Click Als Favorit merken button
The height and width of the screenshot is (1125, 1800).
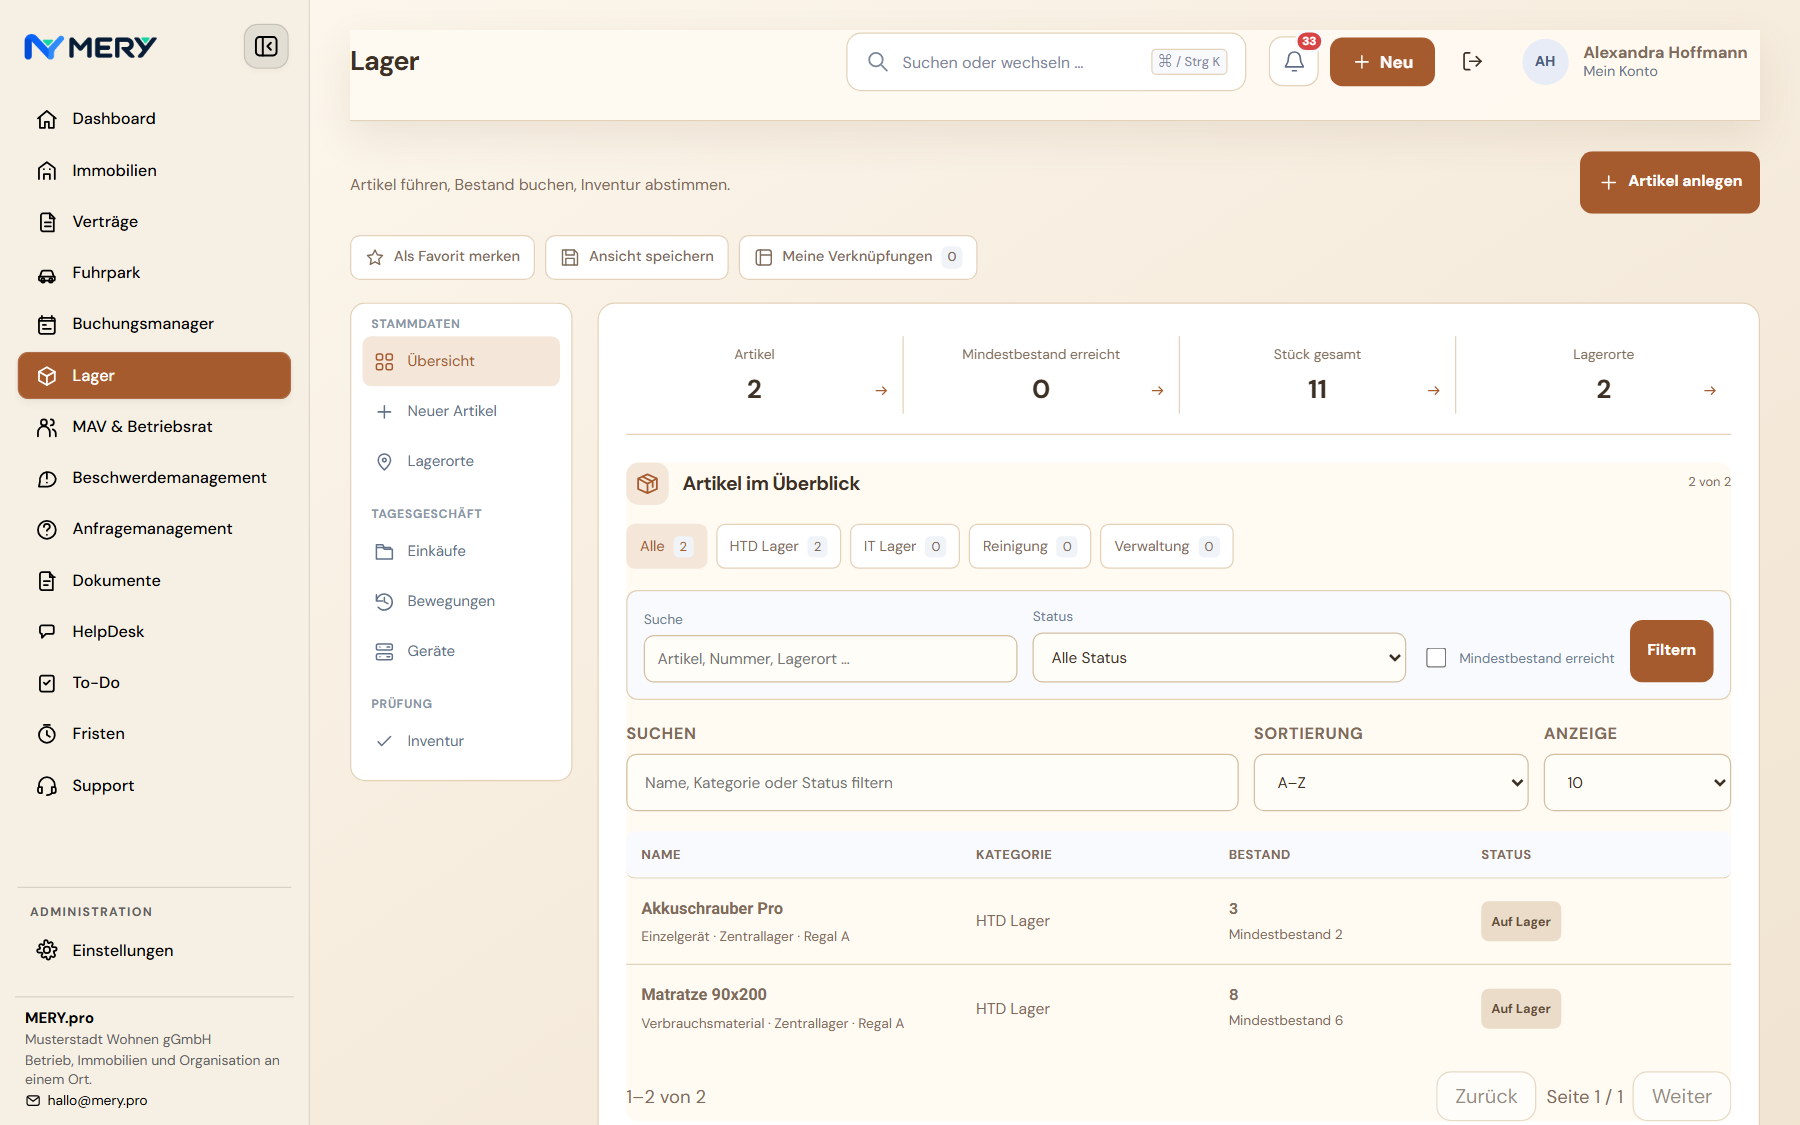[x=442, y=257]
